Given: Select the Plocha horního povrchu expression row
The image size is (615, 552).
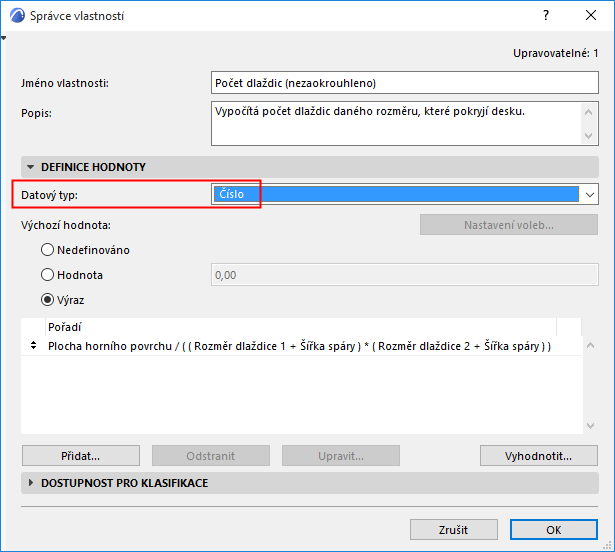Looking at the screenshot, I should [x=301, y=346].
